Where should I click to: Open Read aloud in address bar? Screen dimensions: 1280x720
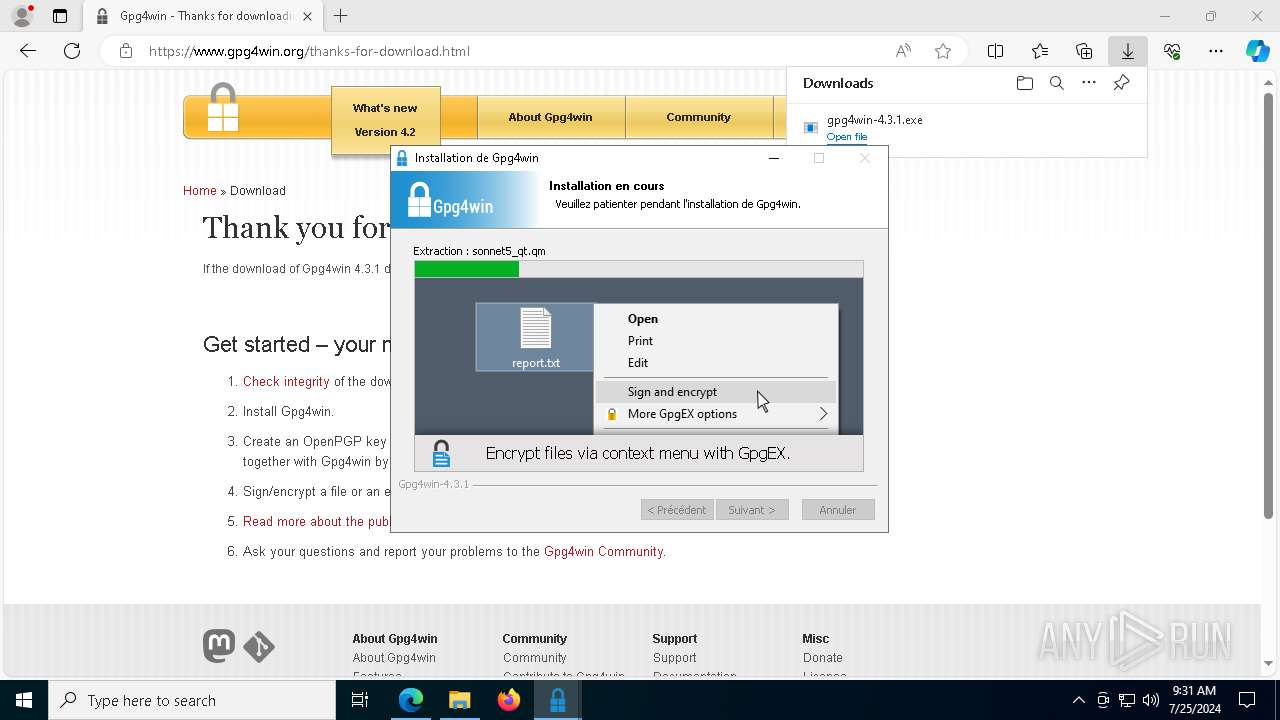(x=903, y=51)
